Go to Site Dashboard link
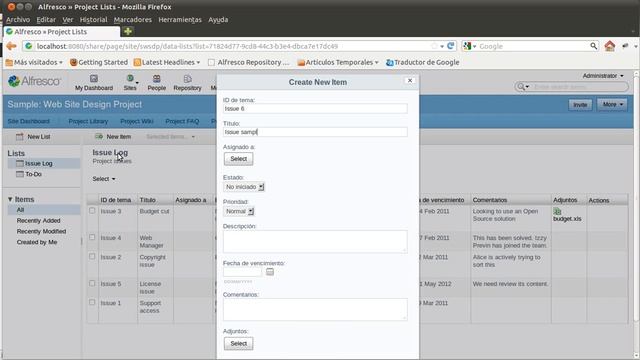Image resolution: width=640 pixels, height=360 pixels. click(29, 121)
